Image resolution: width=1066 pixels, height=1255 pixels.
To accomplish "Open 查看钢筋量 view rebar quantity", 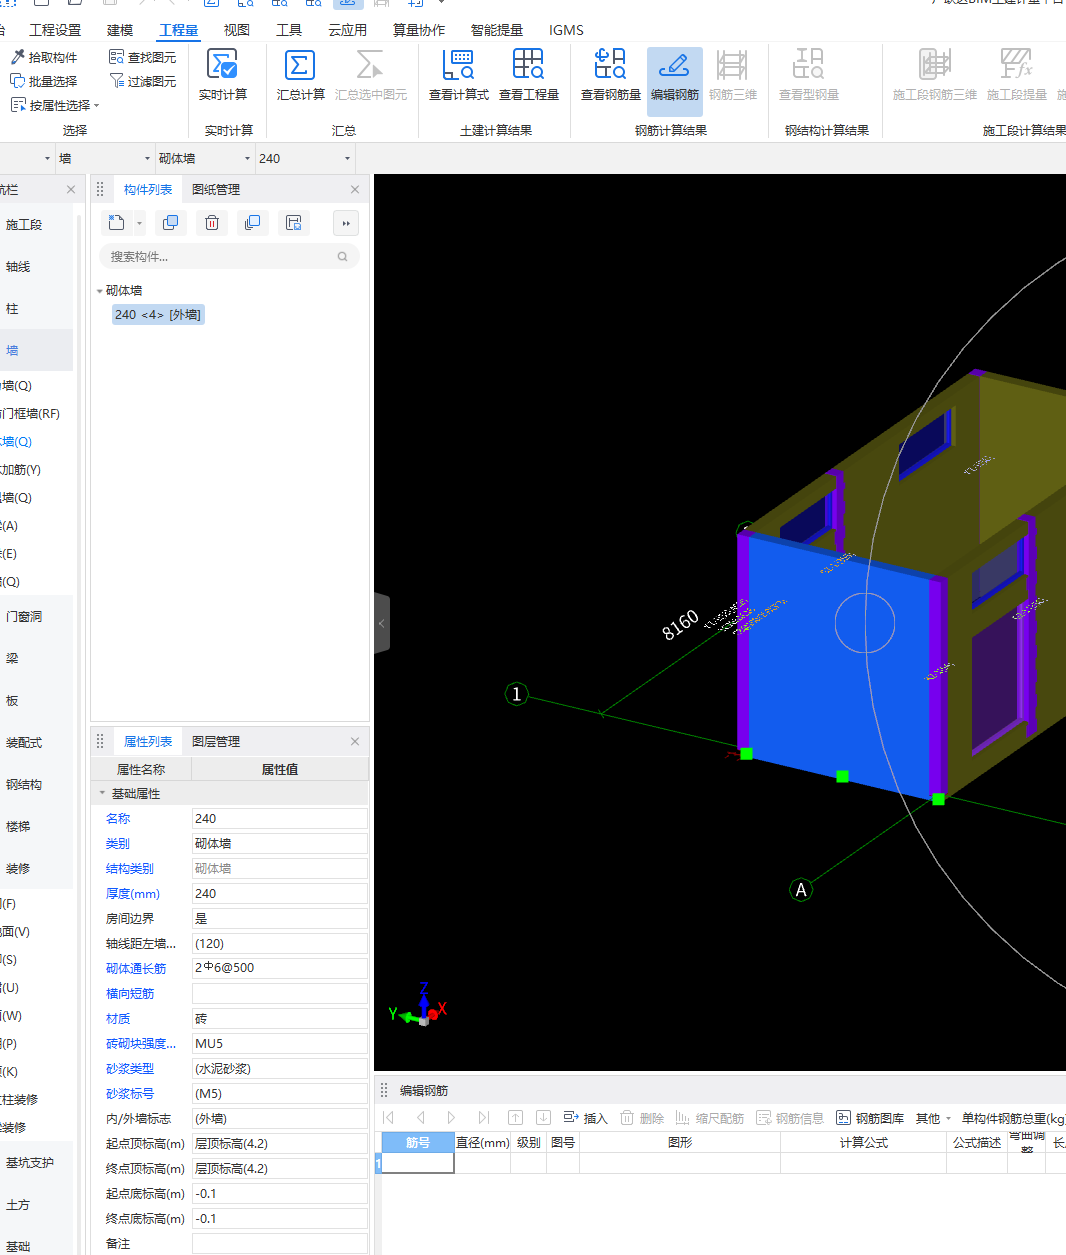I will [x=610, y=75].
